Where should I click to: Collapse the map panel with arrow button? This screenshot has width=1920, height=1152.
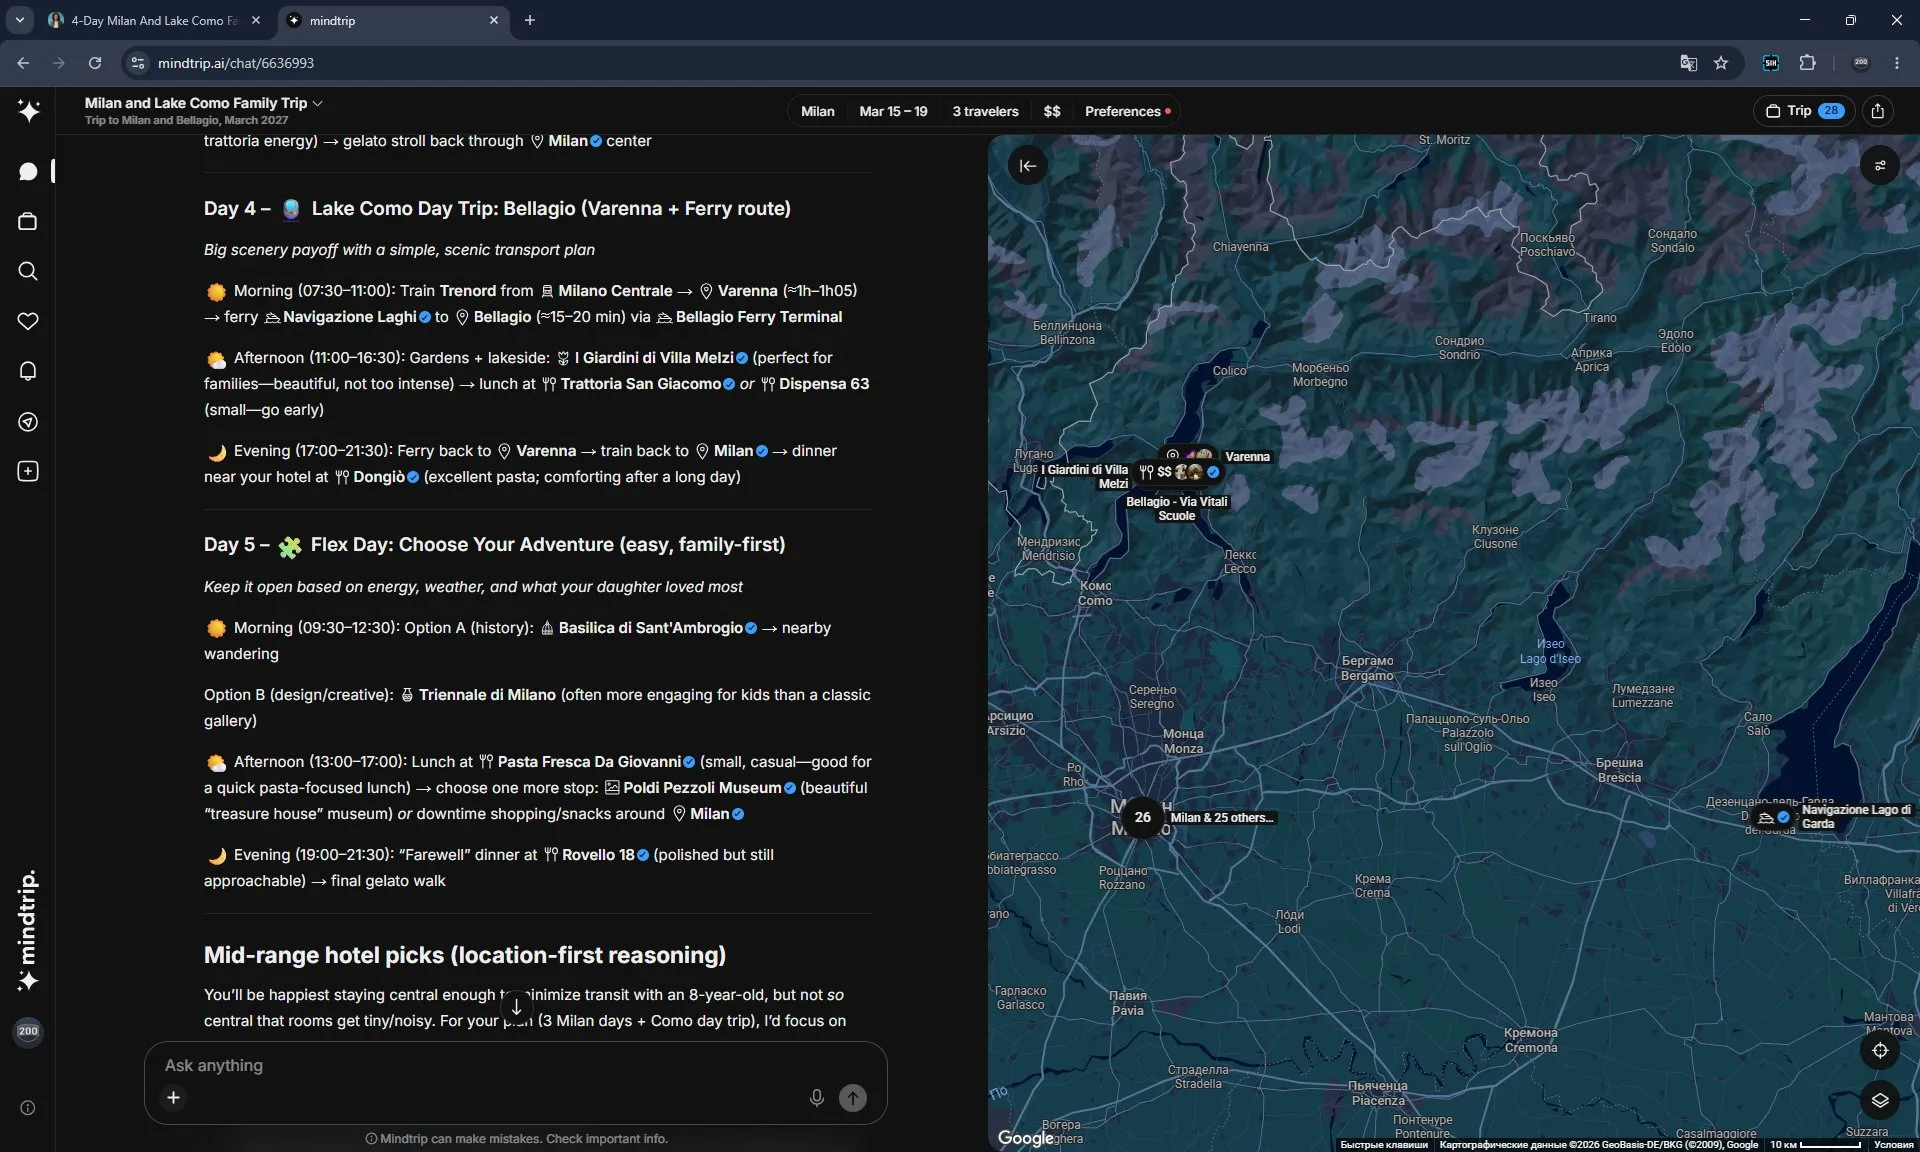point(1028,166)
